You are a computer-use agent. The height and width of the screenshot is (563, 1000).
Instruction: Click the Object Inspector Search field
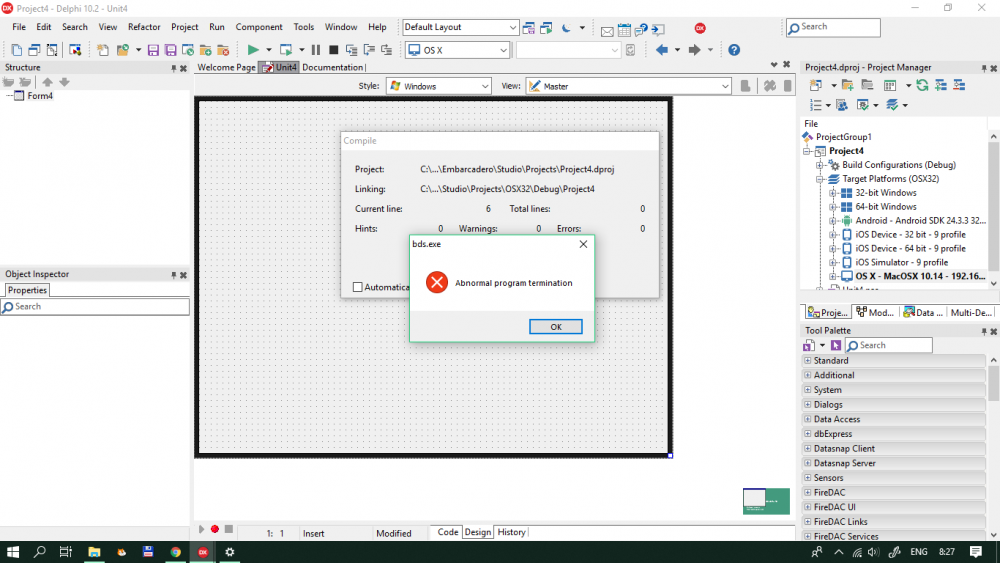95,307
